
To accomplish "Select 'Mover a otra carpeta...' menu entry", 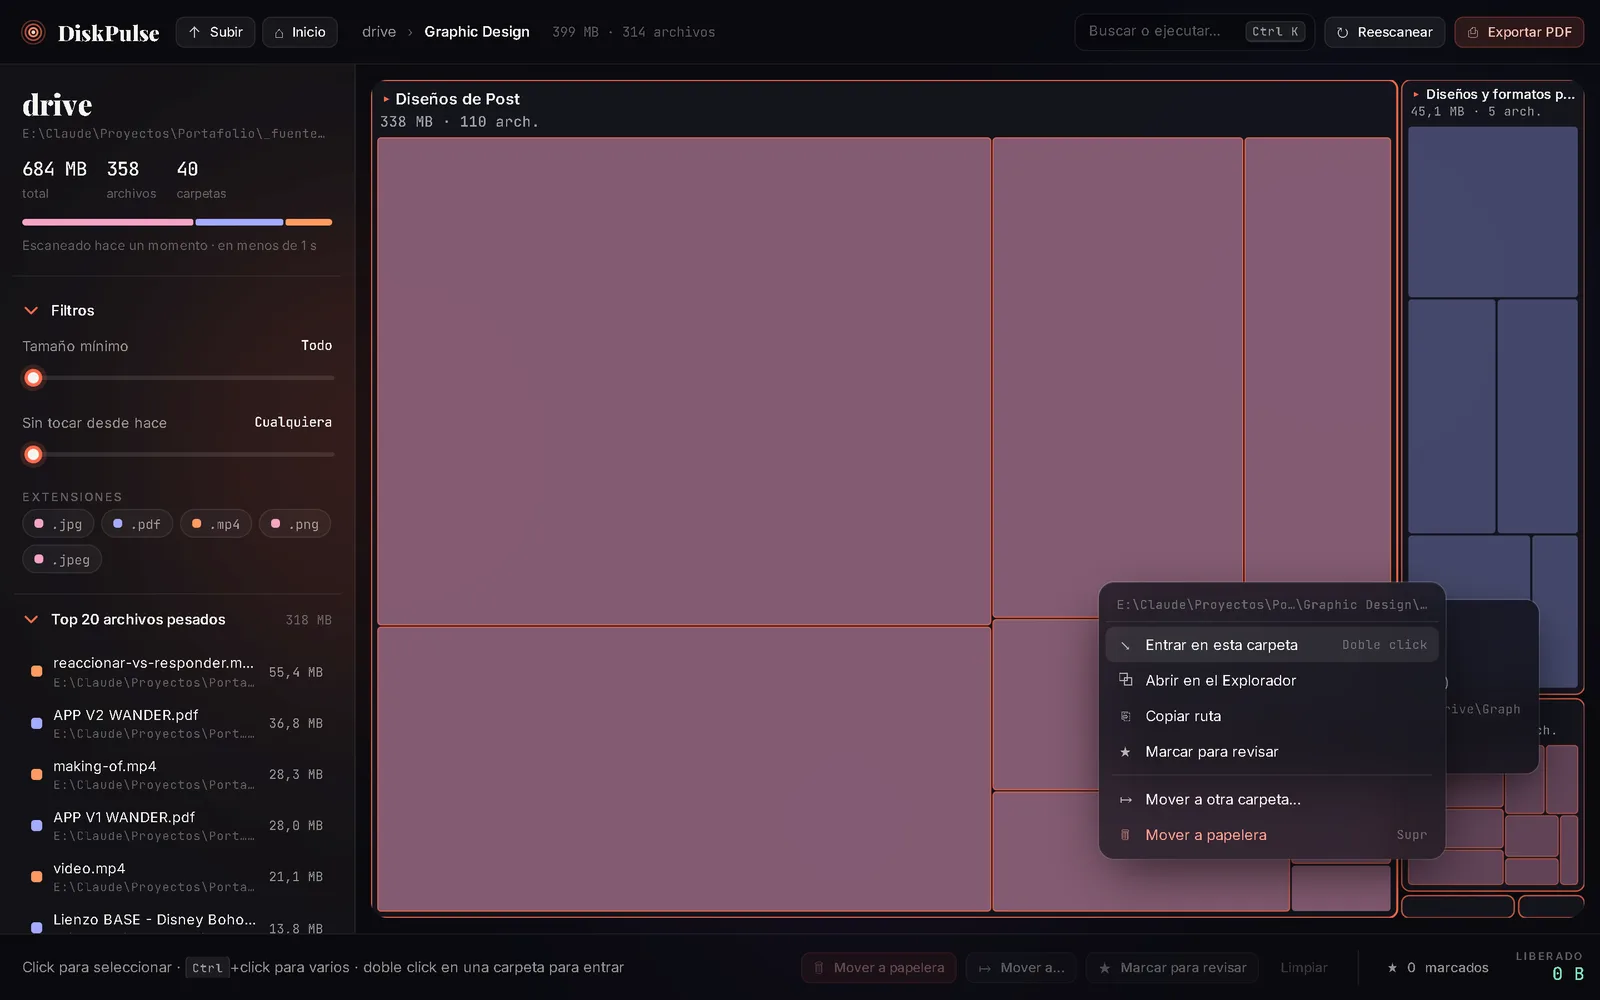I will 1272,800.
